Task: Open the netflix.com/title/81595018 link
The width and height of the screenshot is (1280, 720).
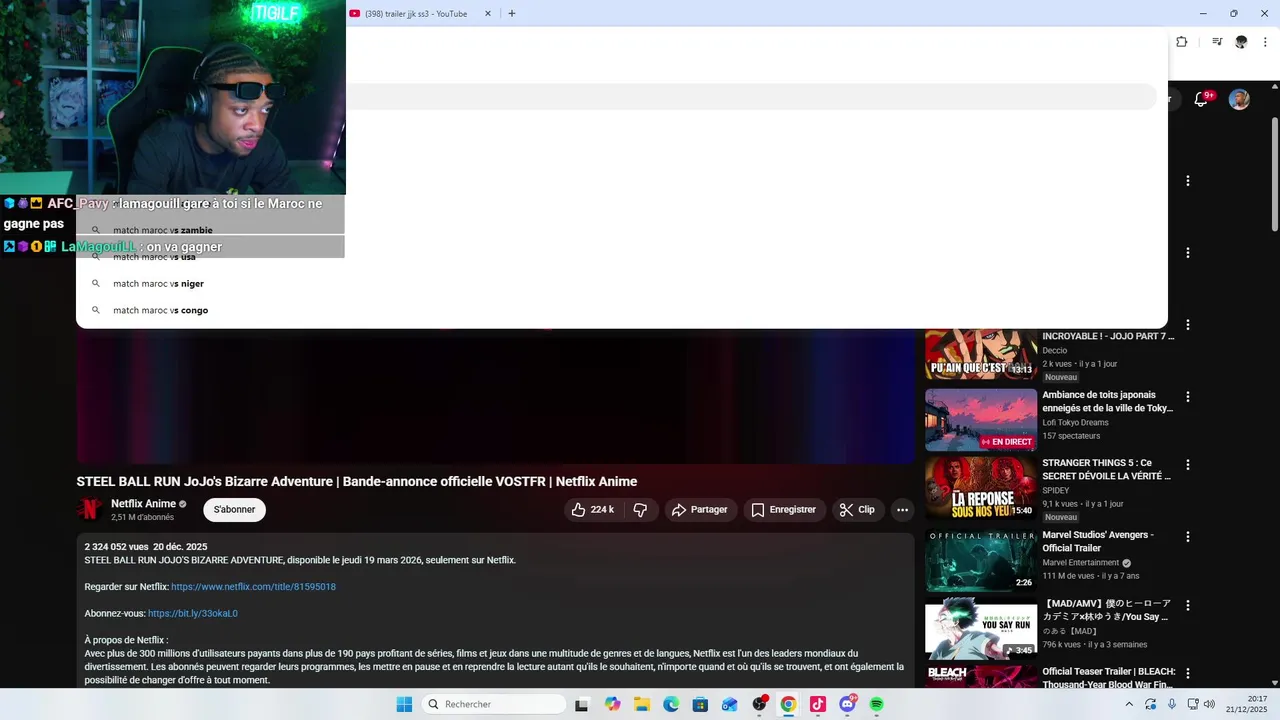Action: click(x=253, y=587)
